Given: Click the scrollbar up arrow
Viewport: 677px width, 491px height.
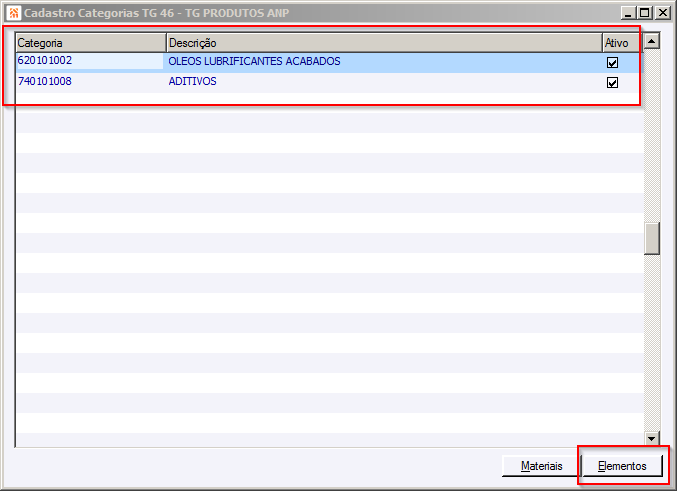Looking at the screenshot, I should click(652, 41).
